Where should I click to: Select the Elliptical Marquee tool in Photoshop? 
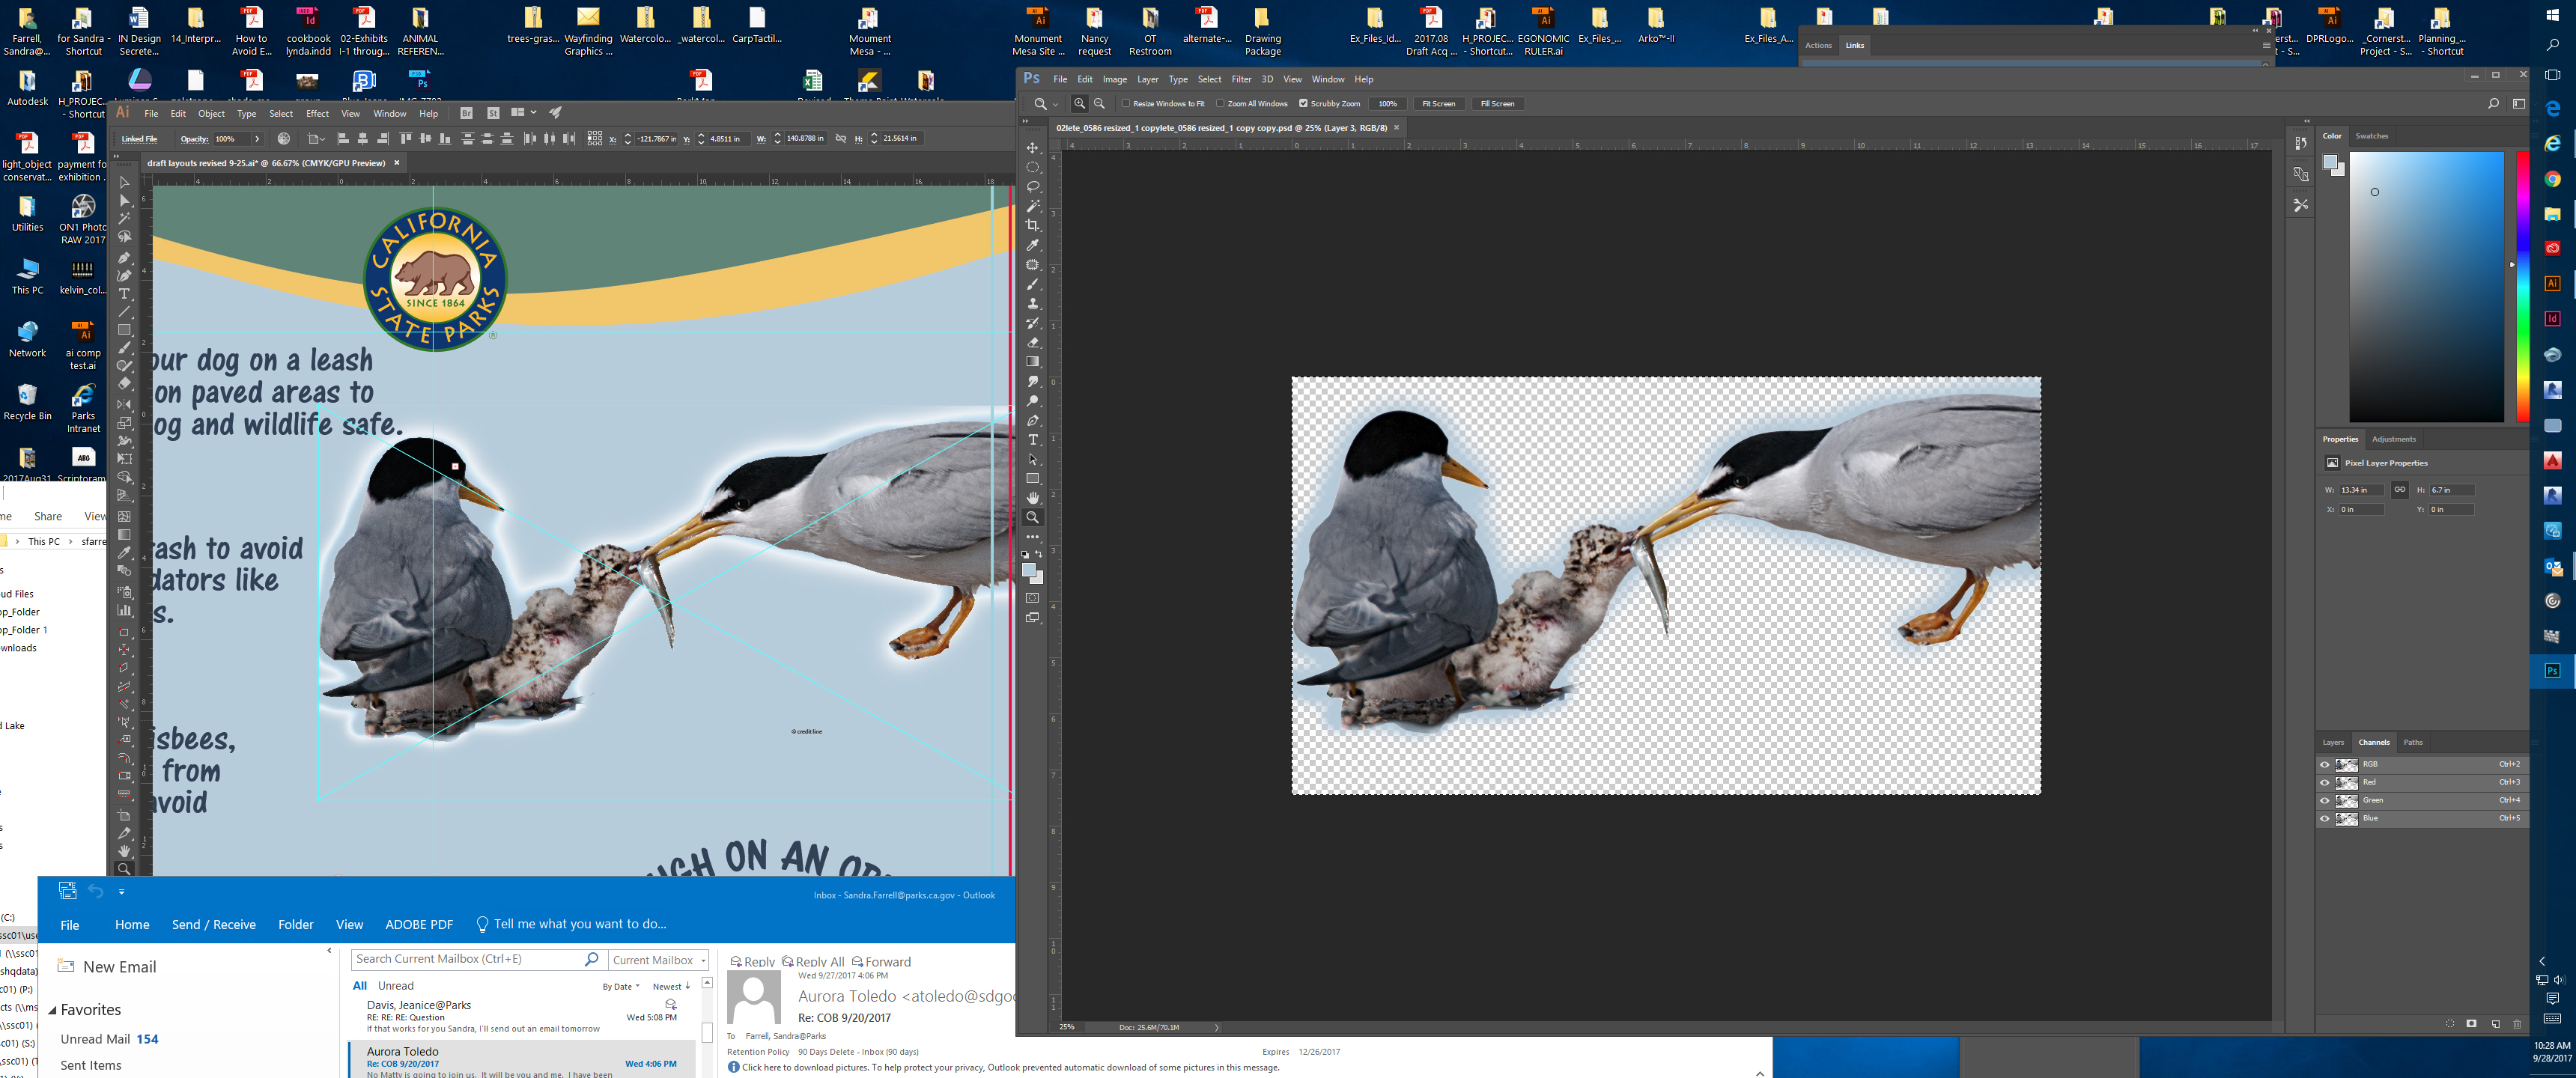(x=1032, y=167)
